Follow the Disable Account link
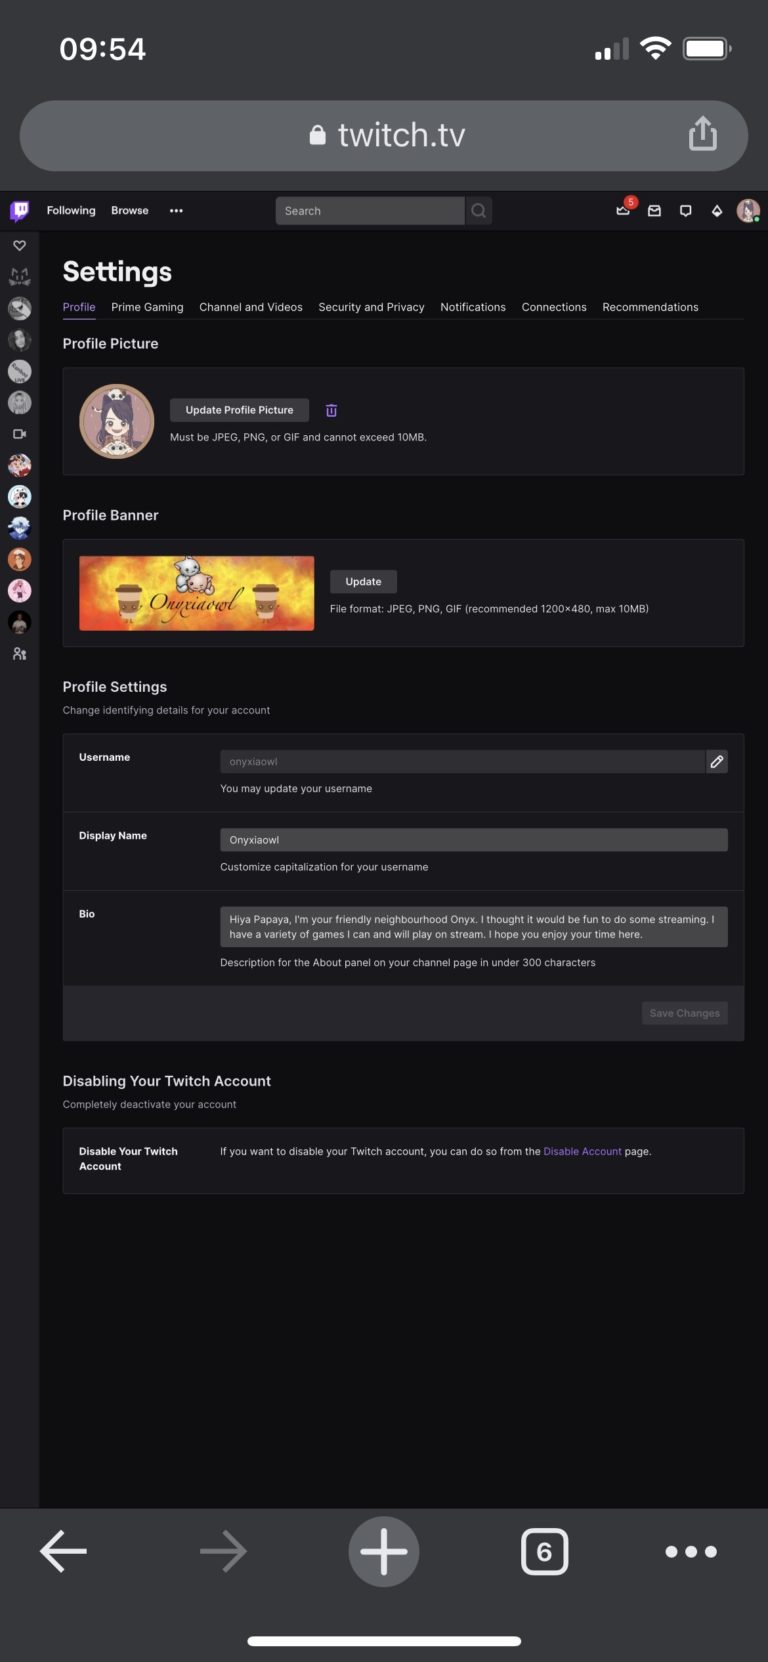768x1662 pixels. pos(582,1152)
